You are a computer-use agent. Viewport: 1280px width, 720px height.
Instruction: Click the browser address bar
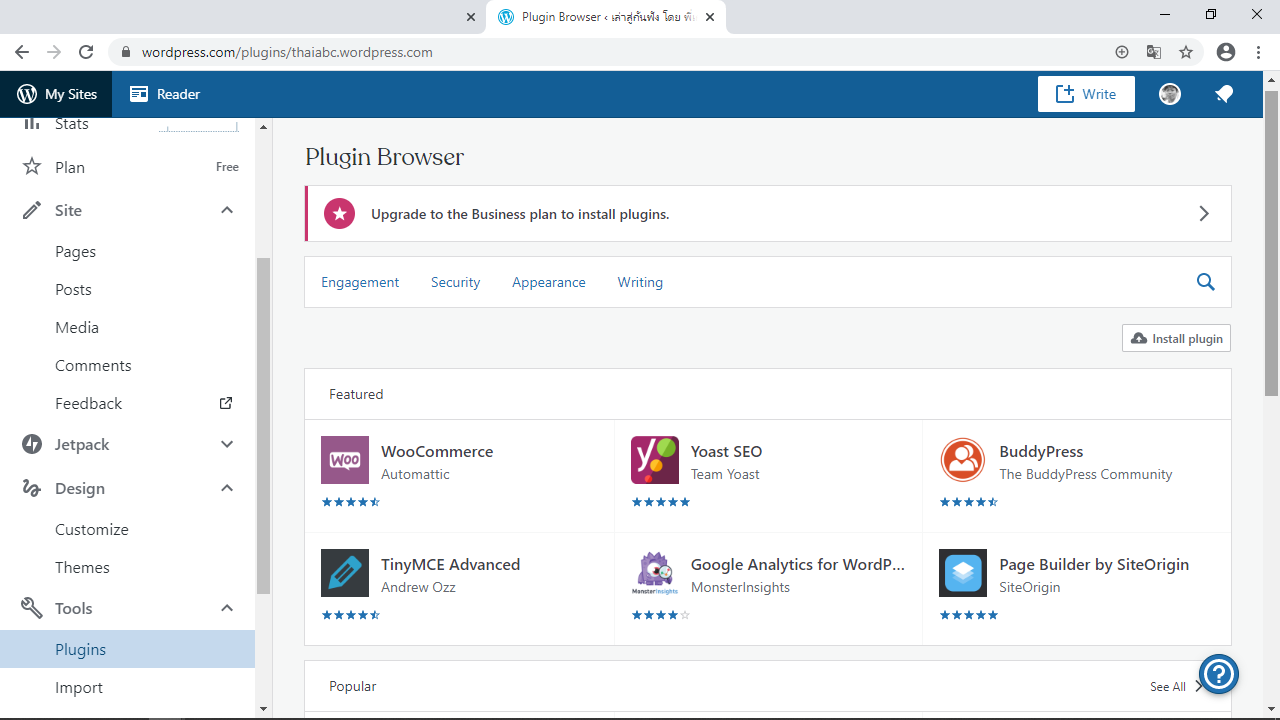[600, 52]
